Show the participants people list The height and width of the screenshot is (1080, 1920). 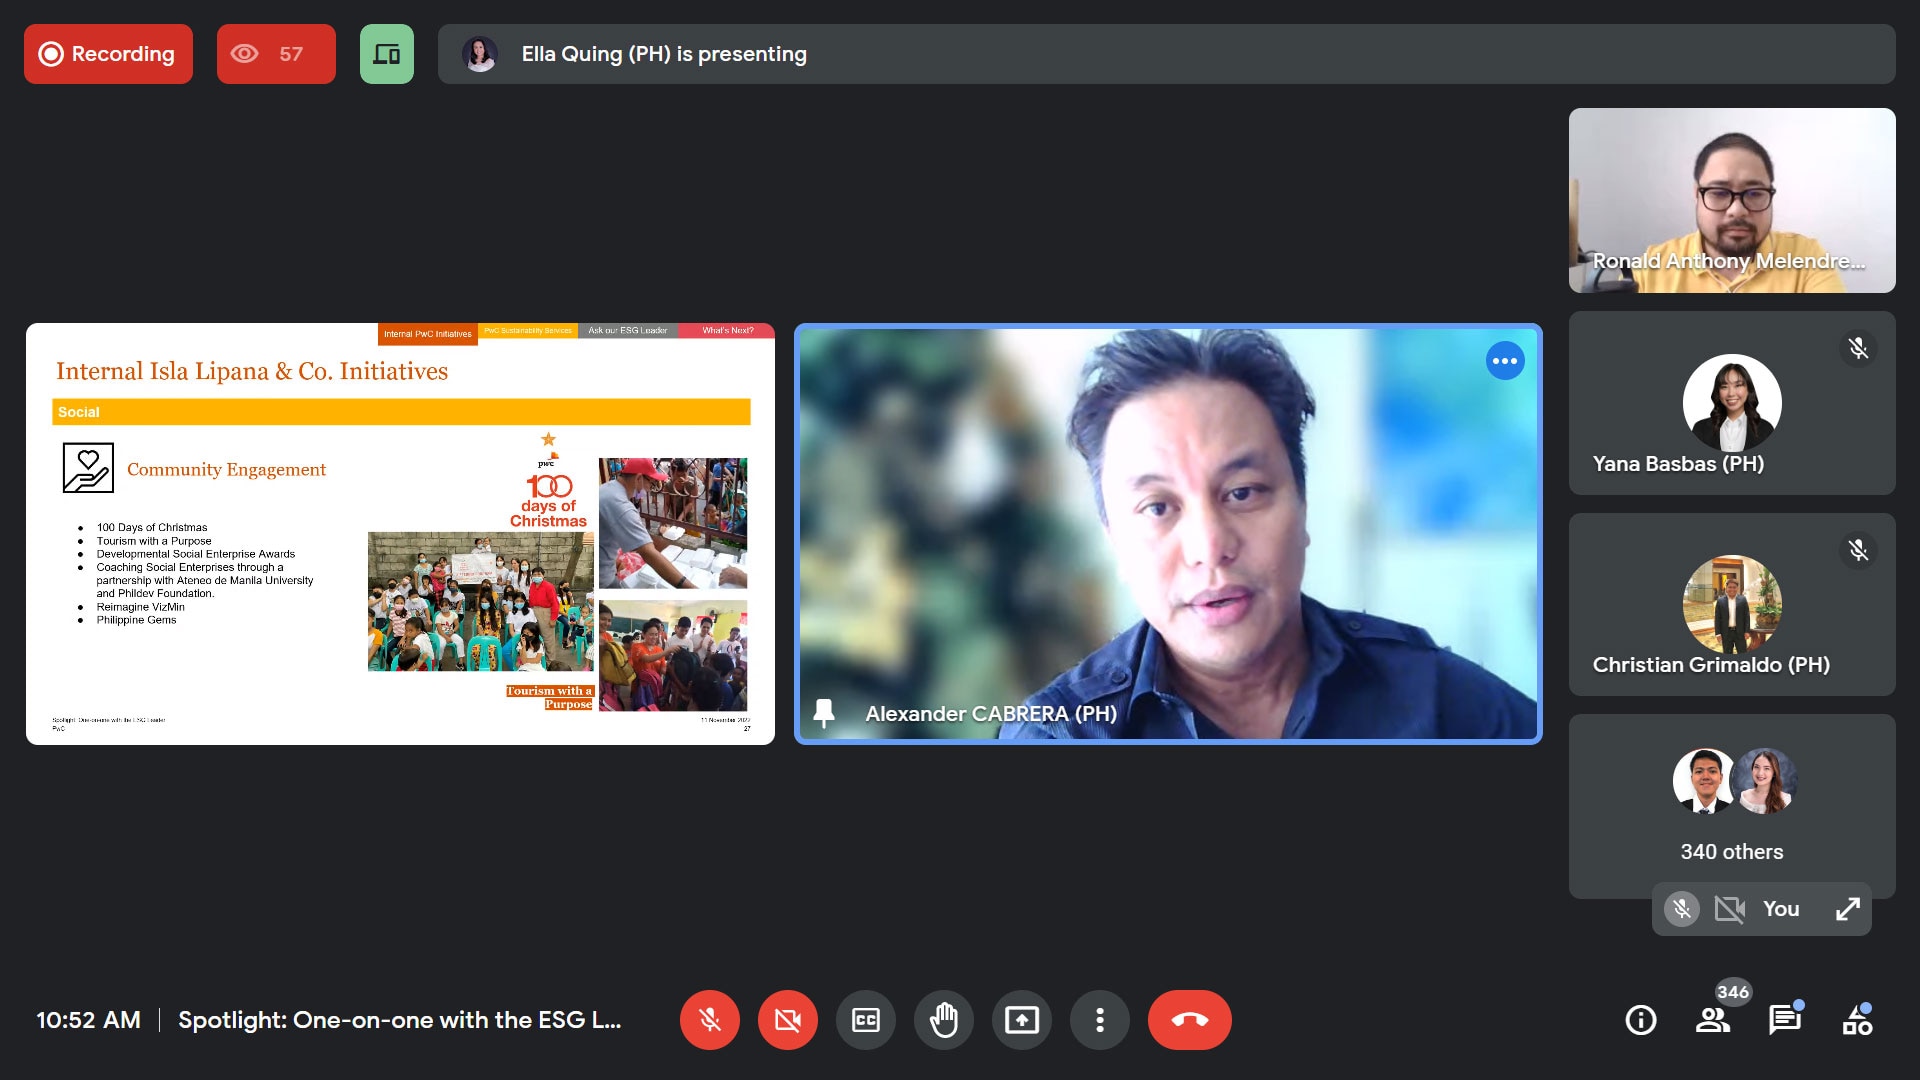(1713, 1020)
